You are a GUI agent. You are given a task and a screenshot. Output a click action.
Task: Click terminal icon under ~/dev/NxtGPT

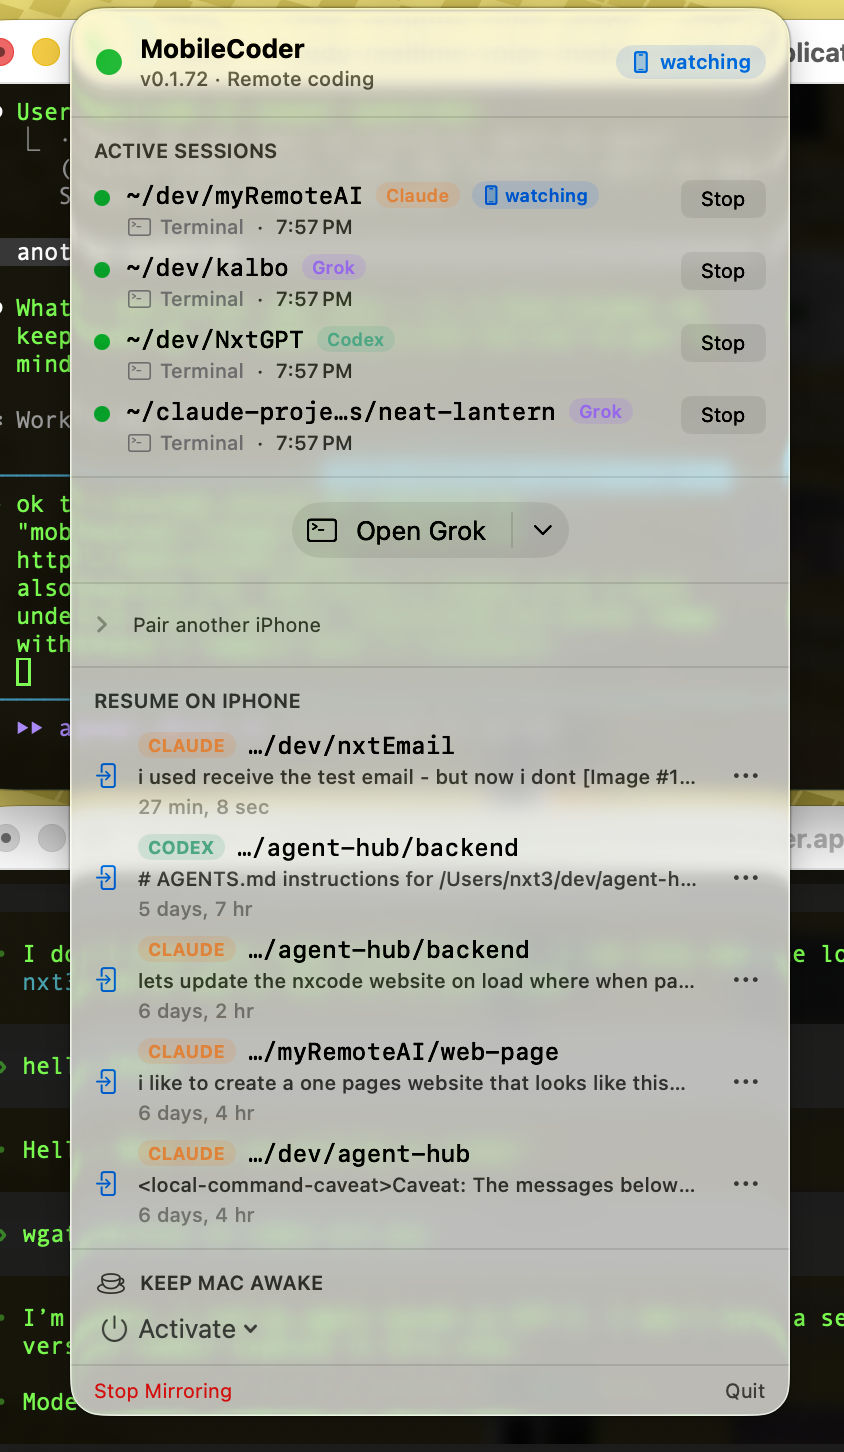pyautogui.click(x=140, y=371)
